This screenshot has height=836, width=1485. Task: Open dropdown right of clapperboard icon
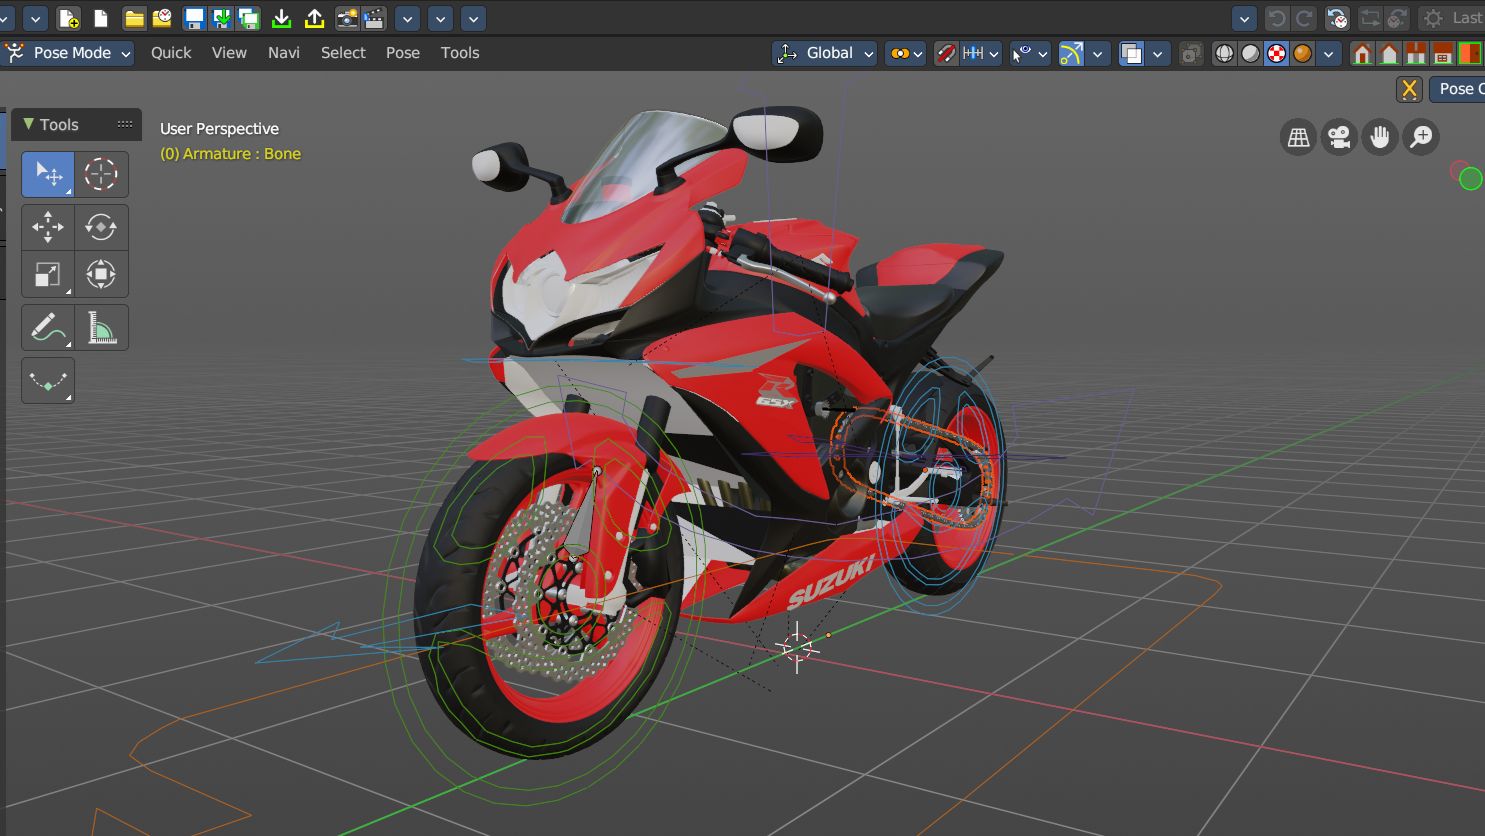point(407,18)
